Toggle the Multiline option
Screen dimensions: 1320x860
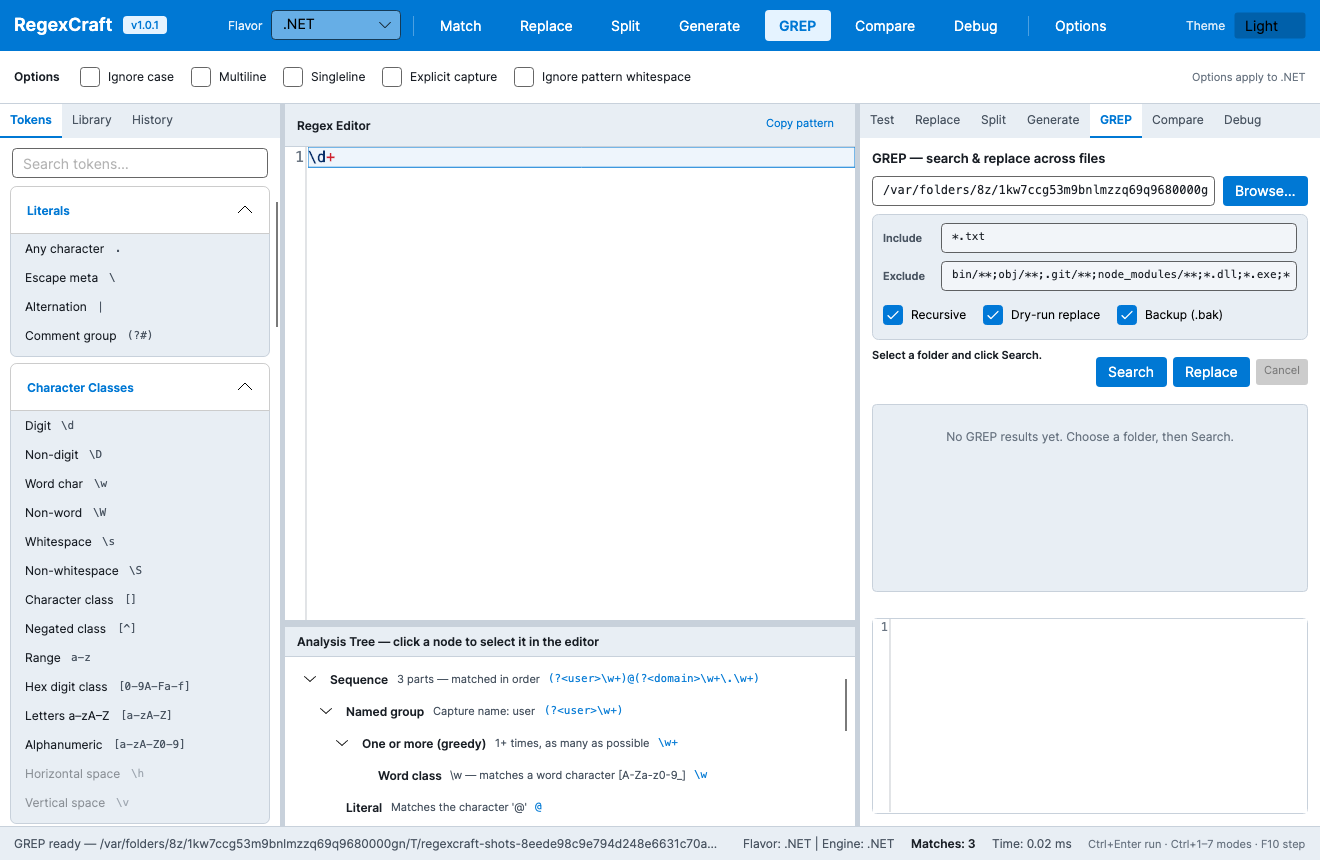[x=201, y=77]
